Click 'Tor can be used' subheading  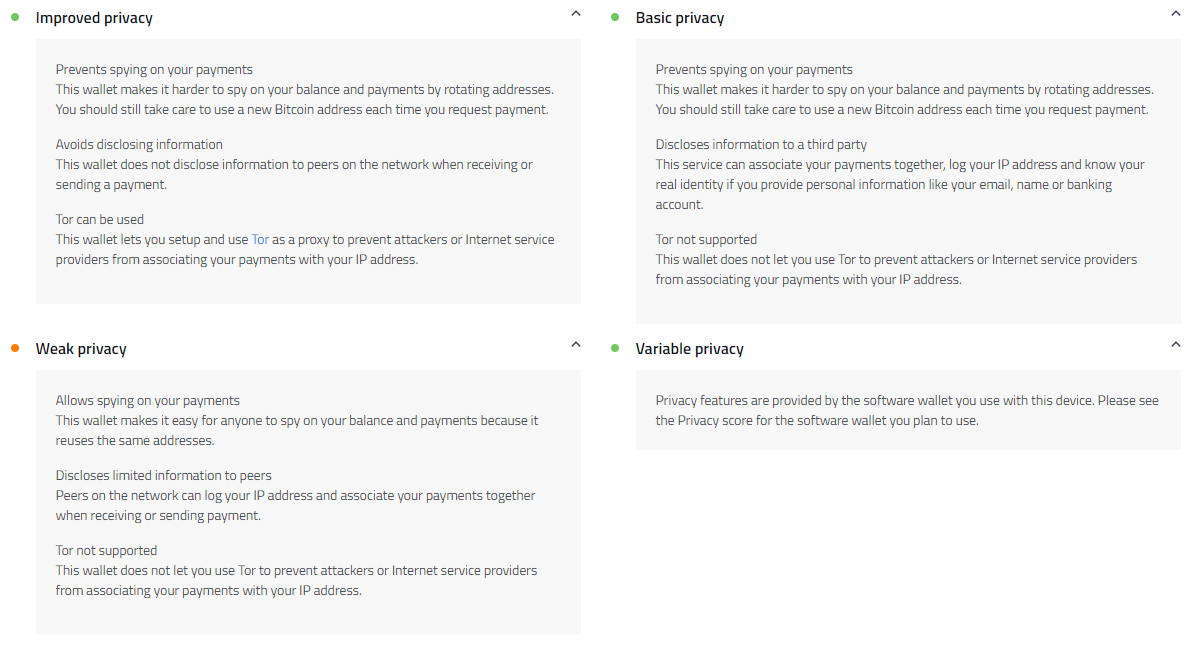pyautogui.click(x=100, y=219)
